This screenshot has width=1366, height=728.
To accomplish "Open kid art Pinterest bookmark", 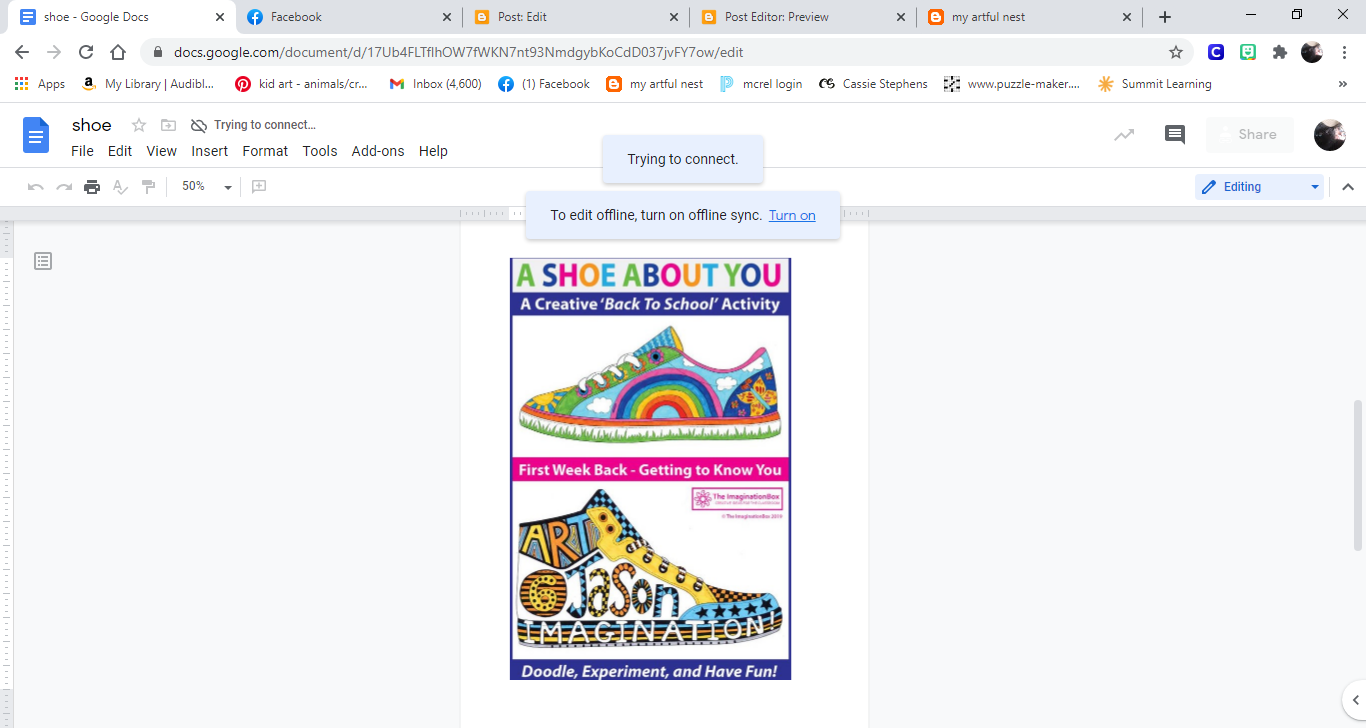I will [x=302, y=84].
